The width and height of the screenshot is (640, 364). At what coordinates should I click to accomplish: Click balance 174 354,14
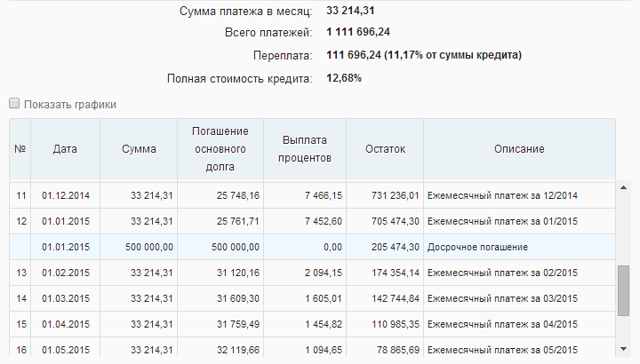[395, 273]
